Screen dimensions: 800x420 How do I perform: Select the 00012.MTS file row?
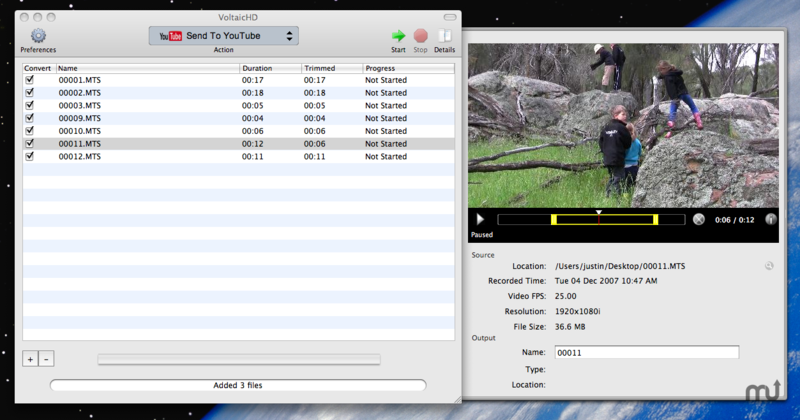[x=238, y=157]
